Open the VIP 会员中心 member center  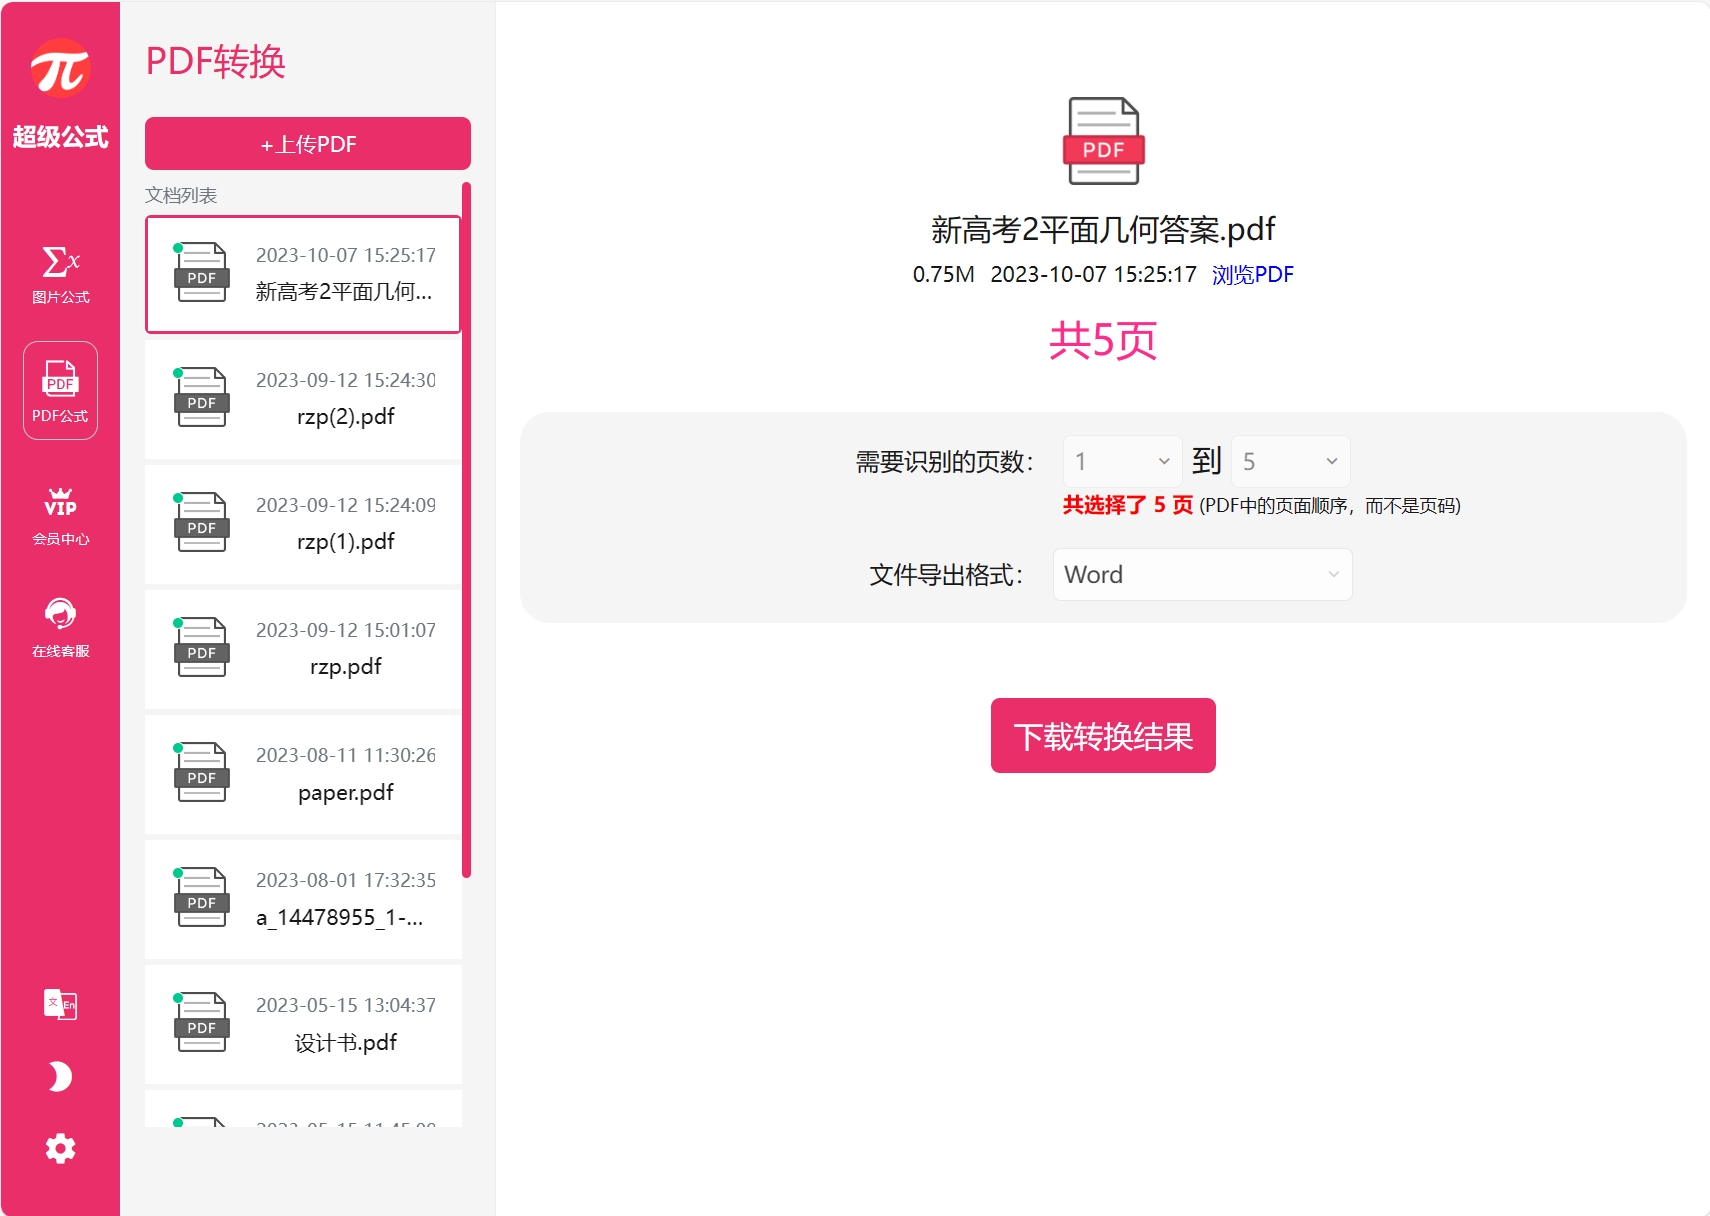click(x=60, y=515)
